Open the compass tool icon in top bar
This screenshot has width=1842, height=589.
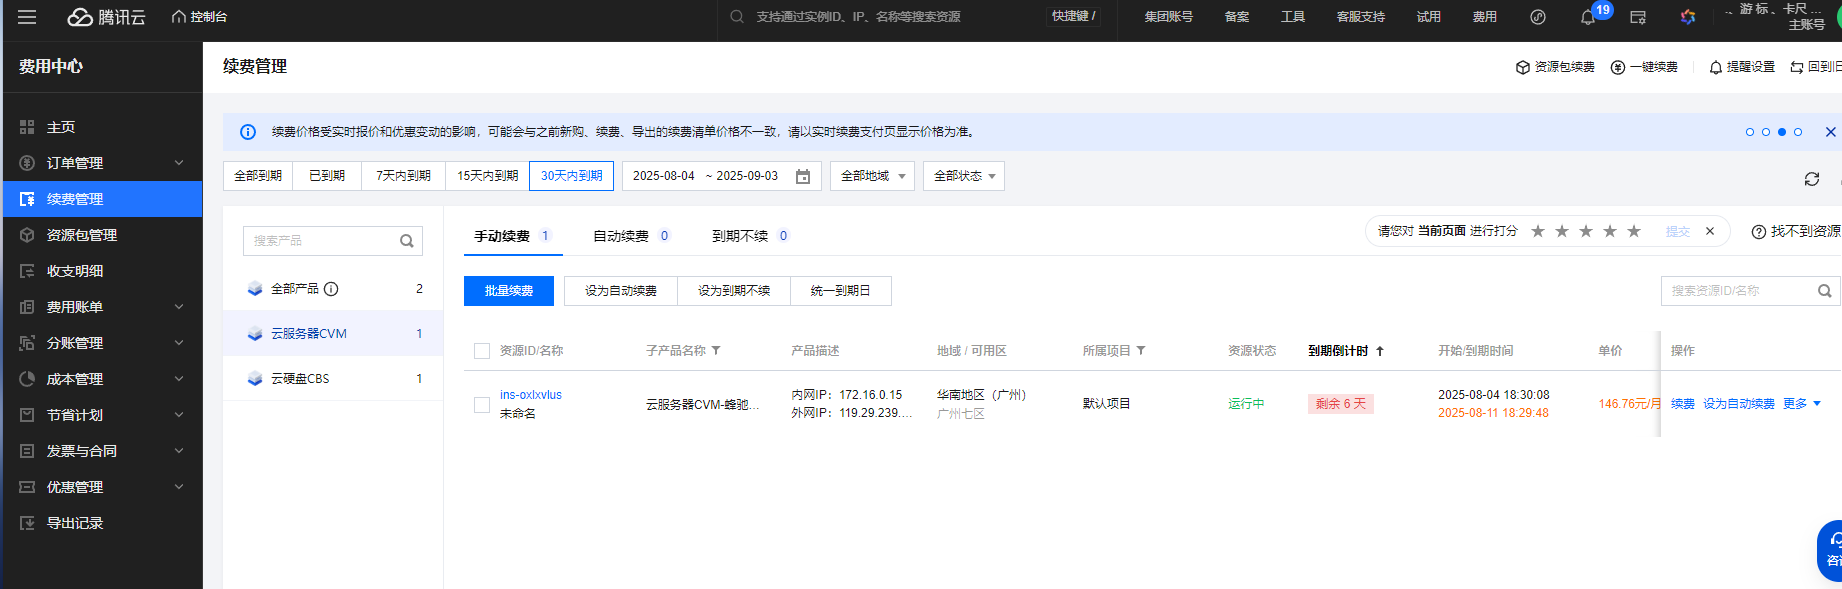click(x=1538, y=17)
